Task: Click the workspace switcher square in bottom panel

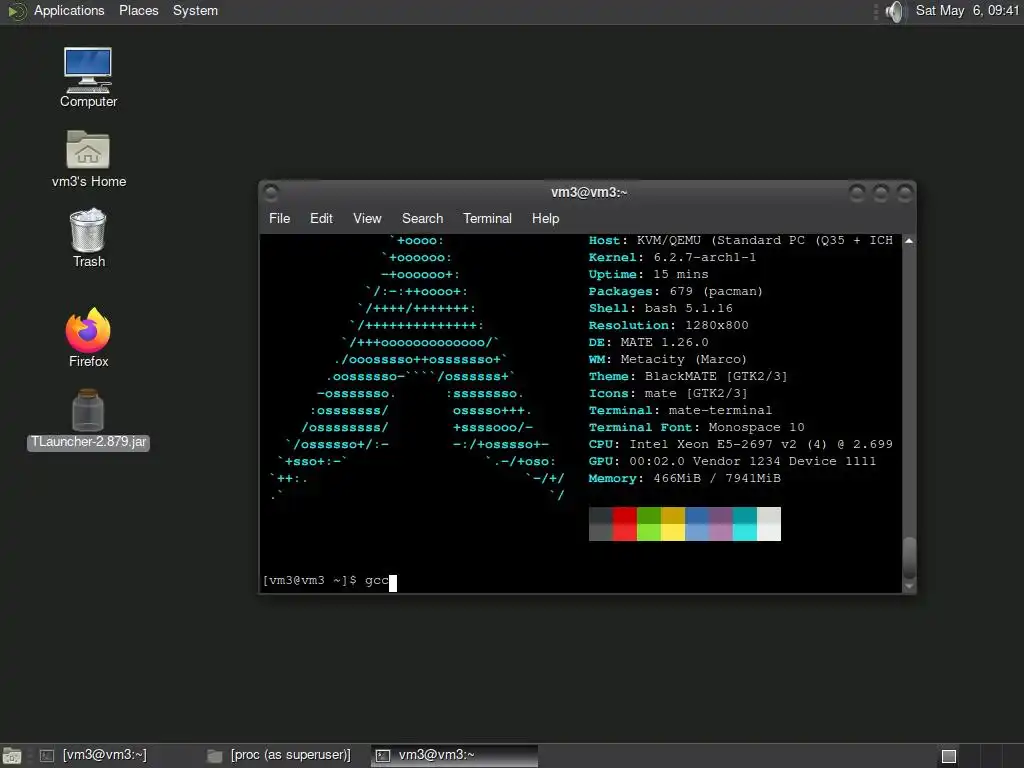Action: (949, 756)
